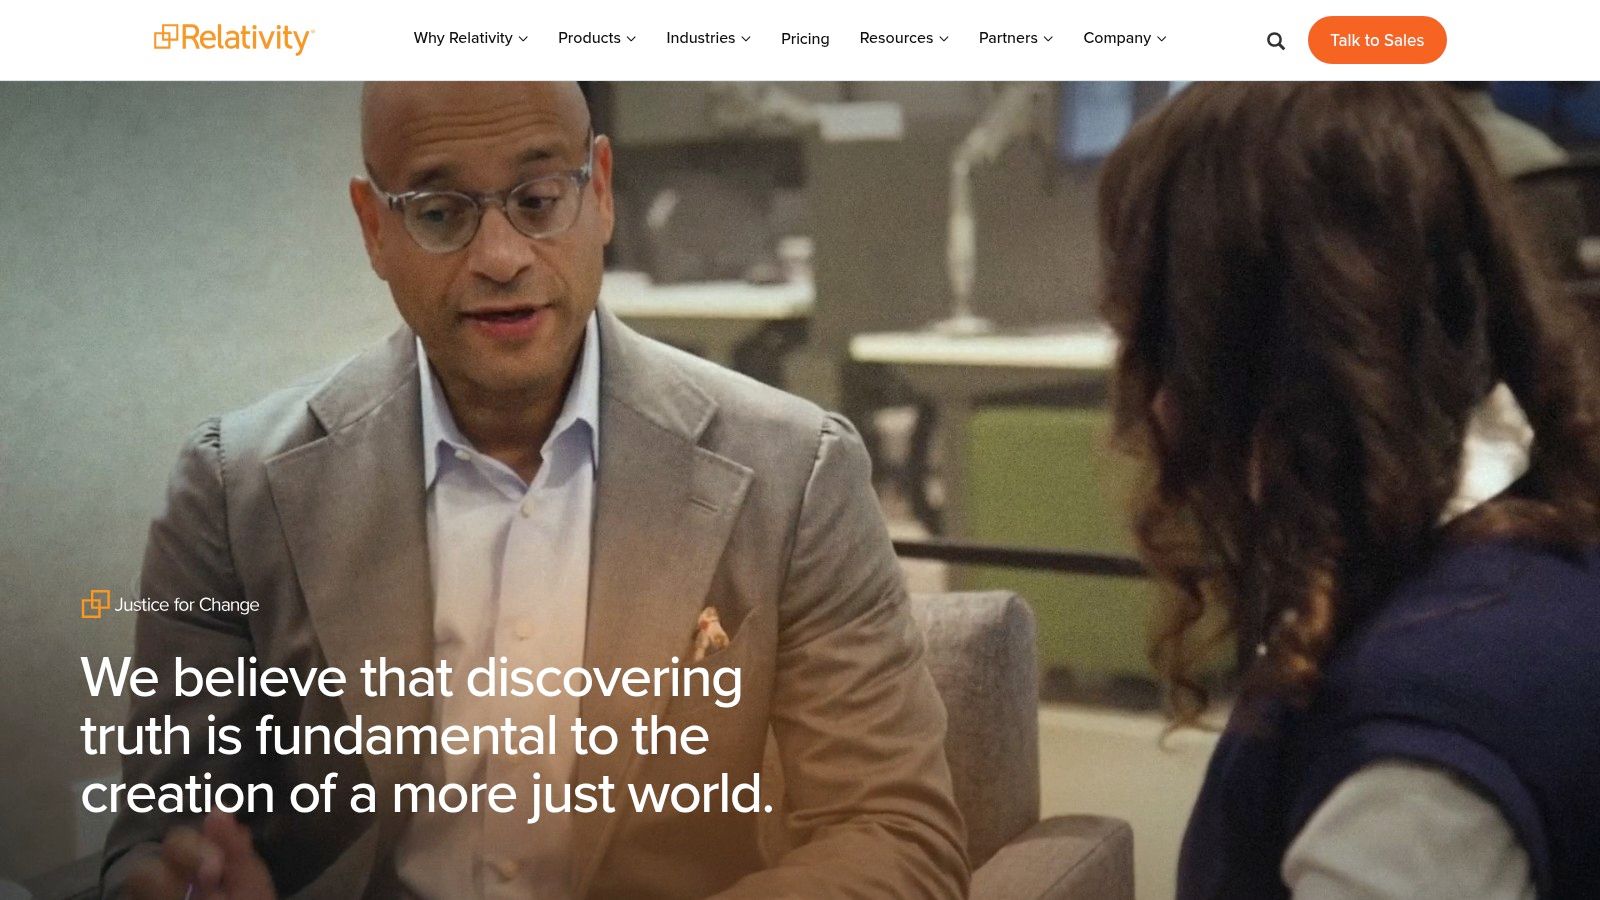
Task: Select the Products menu label
Action: pyautogui.click(x=589, y=38)
